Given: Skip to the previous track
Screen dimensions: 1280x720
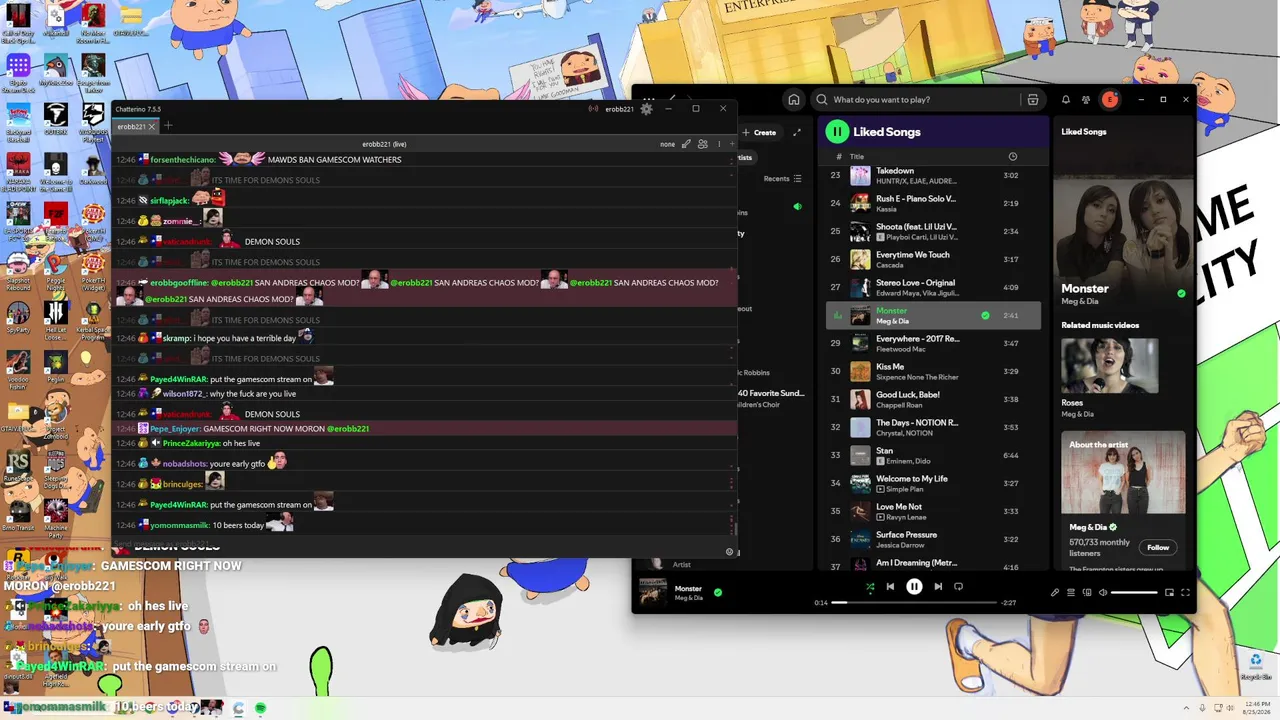Looking at the screenshot, I should click(890, 587).
